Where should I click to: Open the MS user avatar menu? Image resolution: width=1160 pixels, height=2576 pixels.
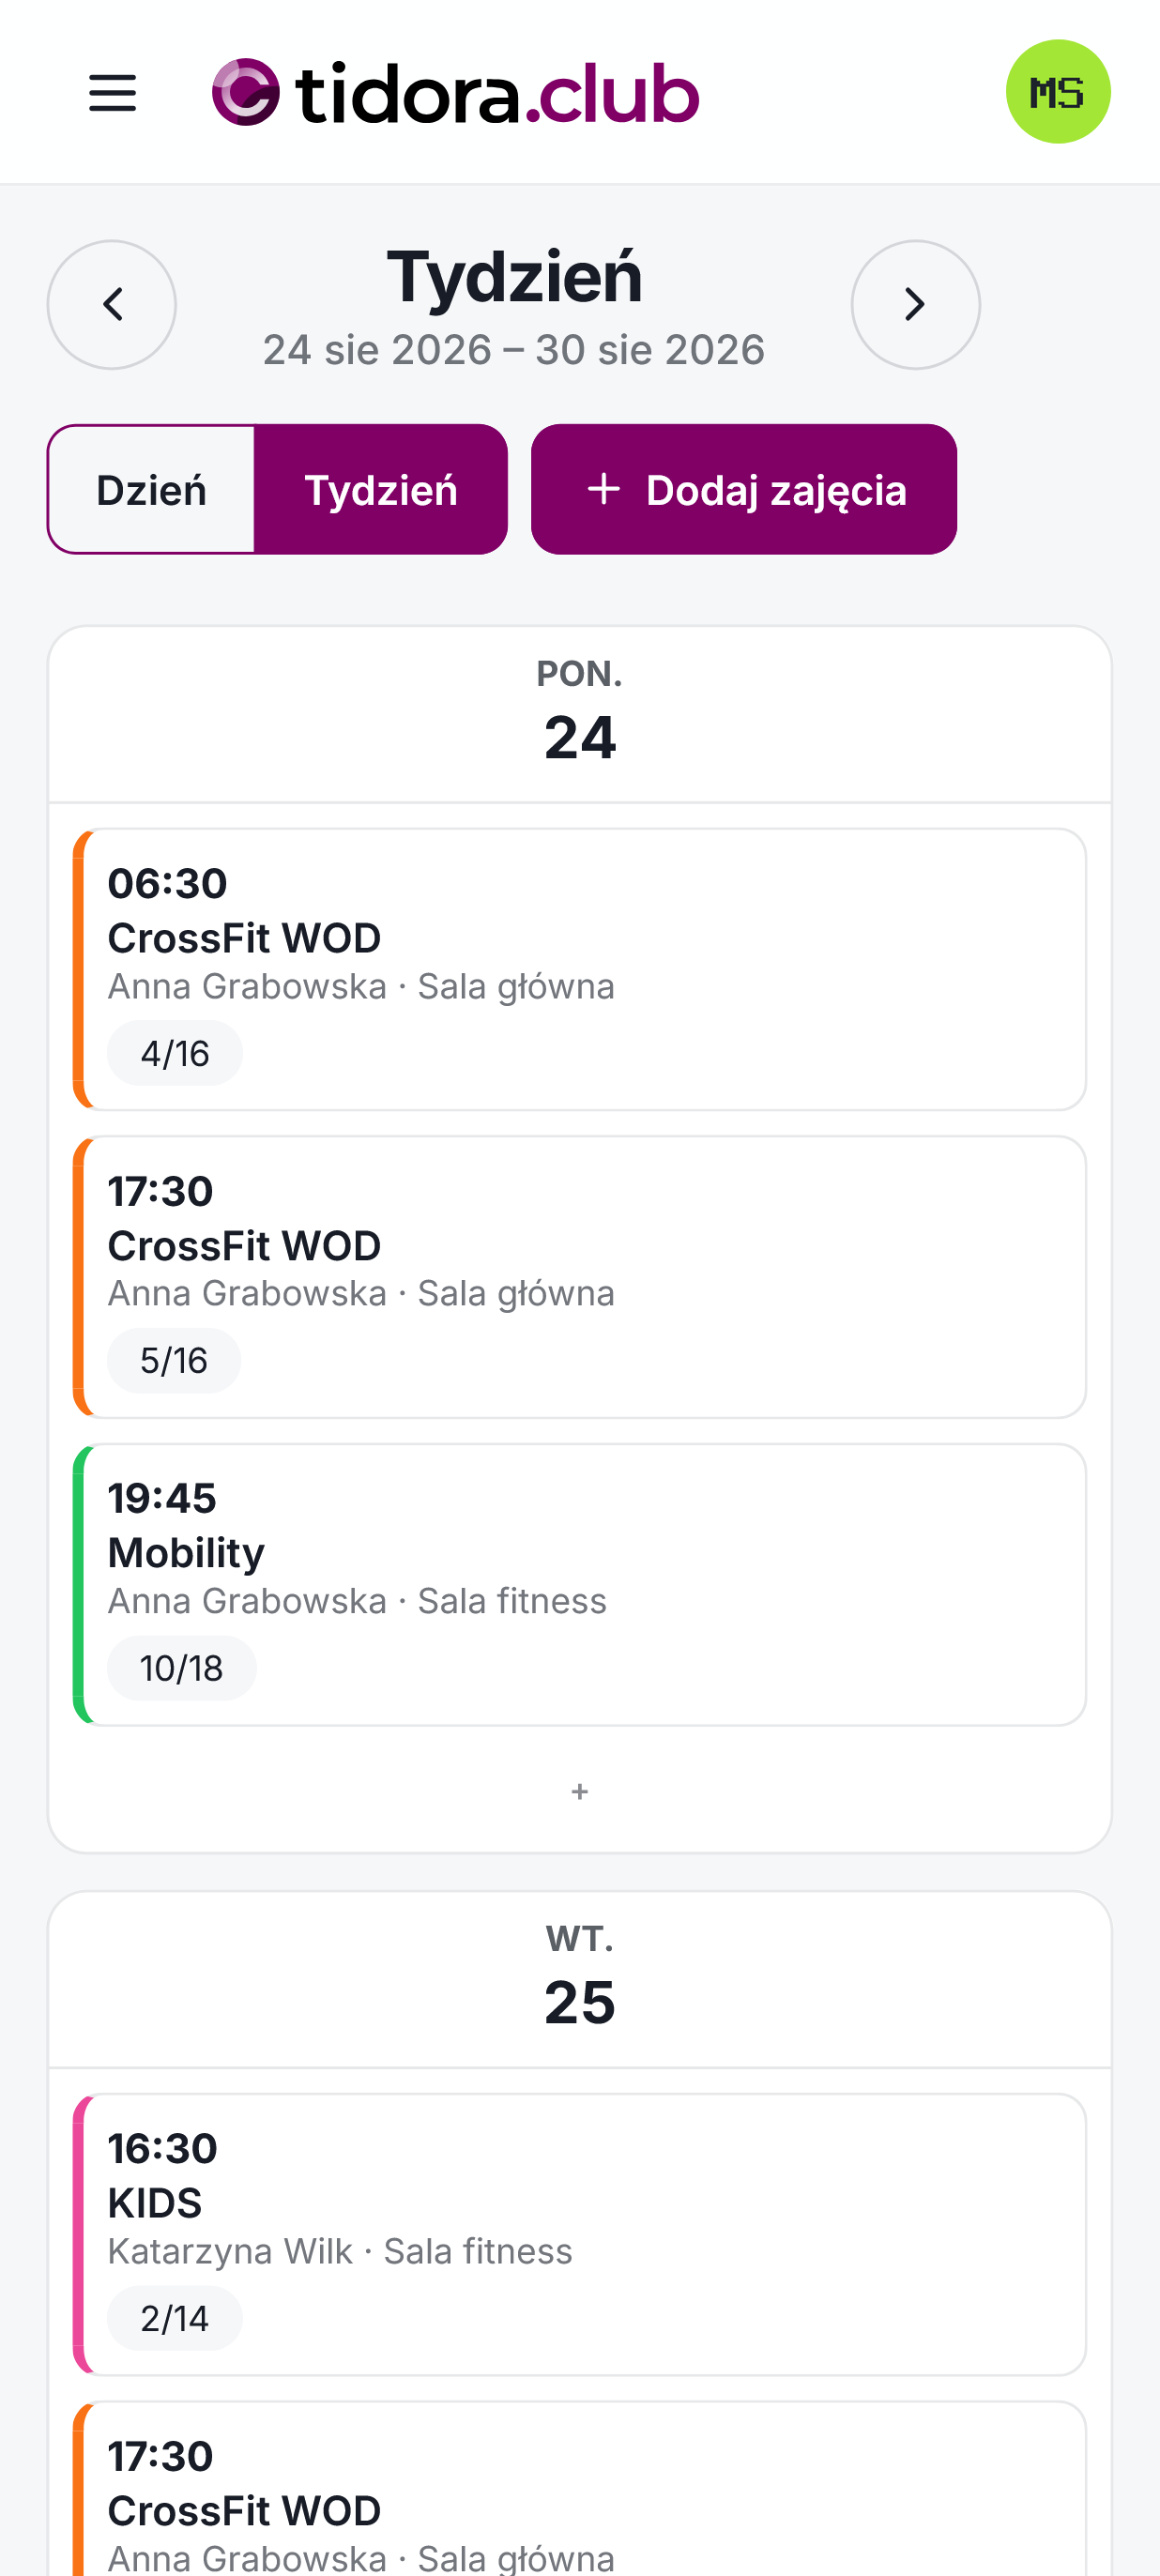(1058, 92)
